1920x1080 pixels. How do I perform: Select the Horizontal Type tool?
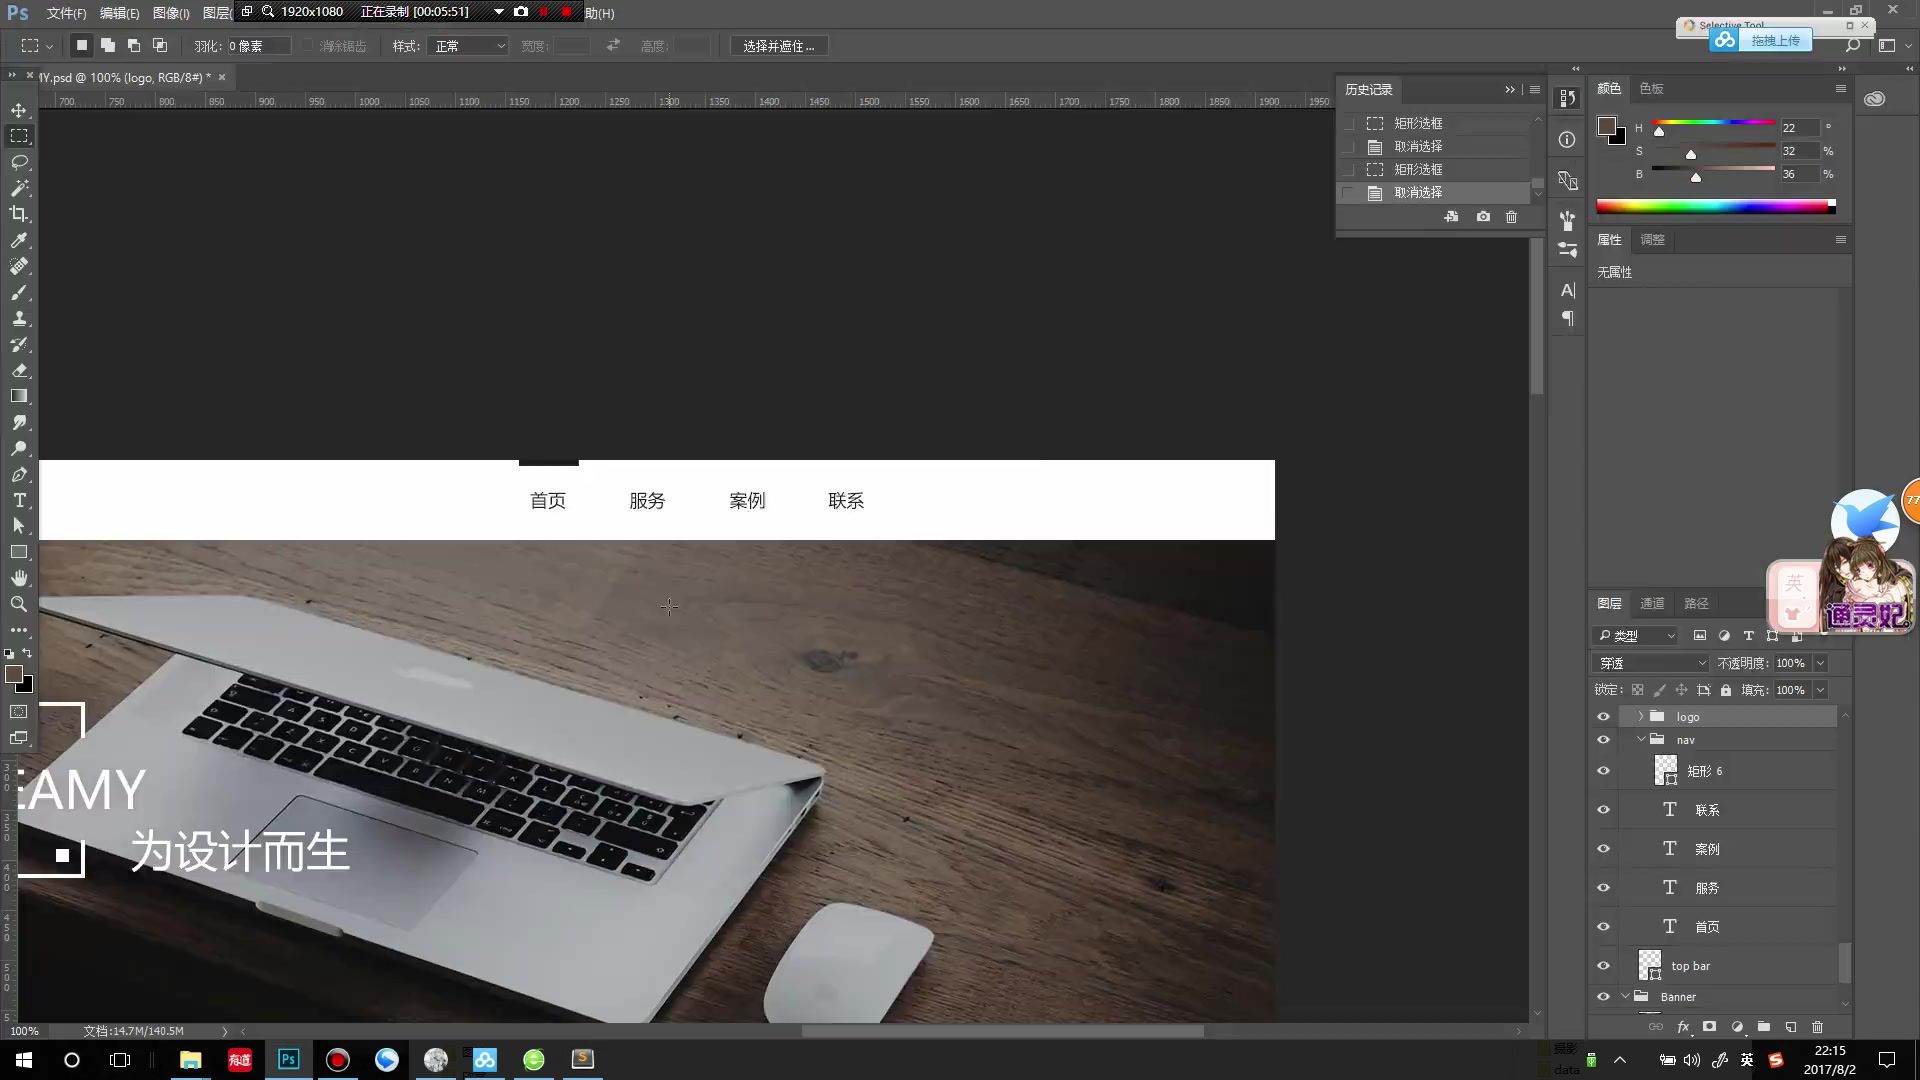19,500
